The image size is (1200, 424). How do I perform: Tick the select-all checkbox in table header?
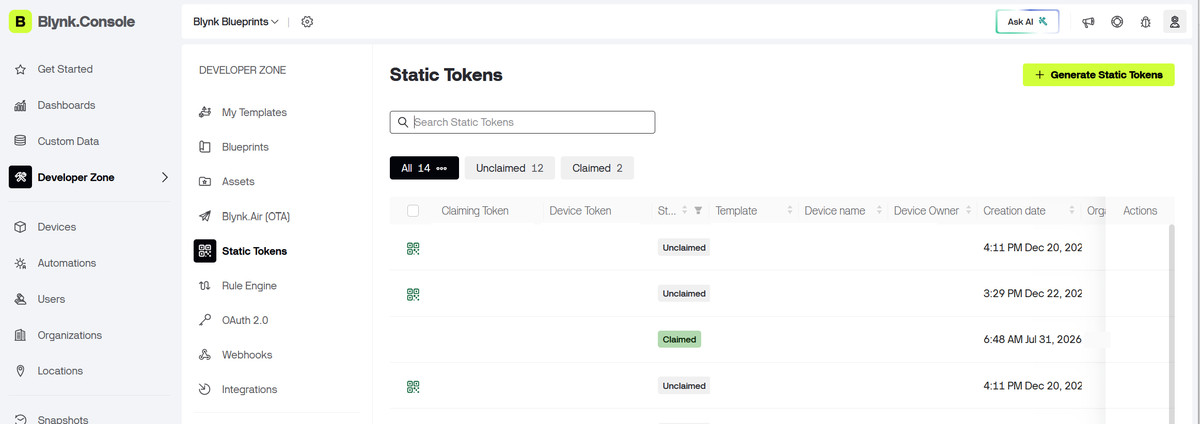(x=413, y=211)
